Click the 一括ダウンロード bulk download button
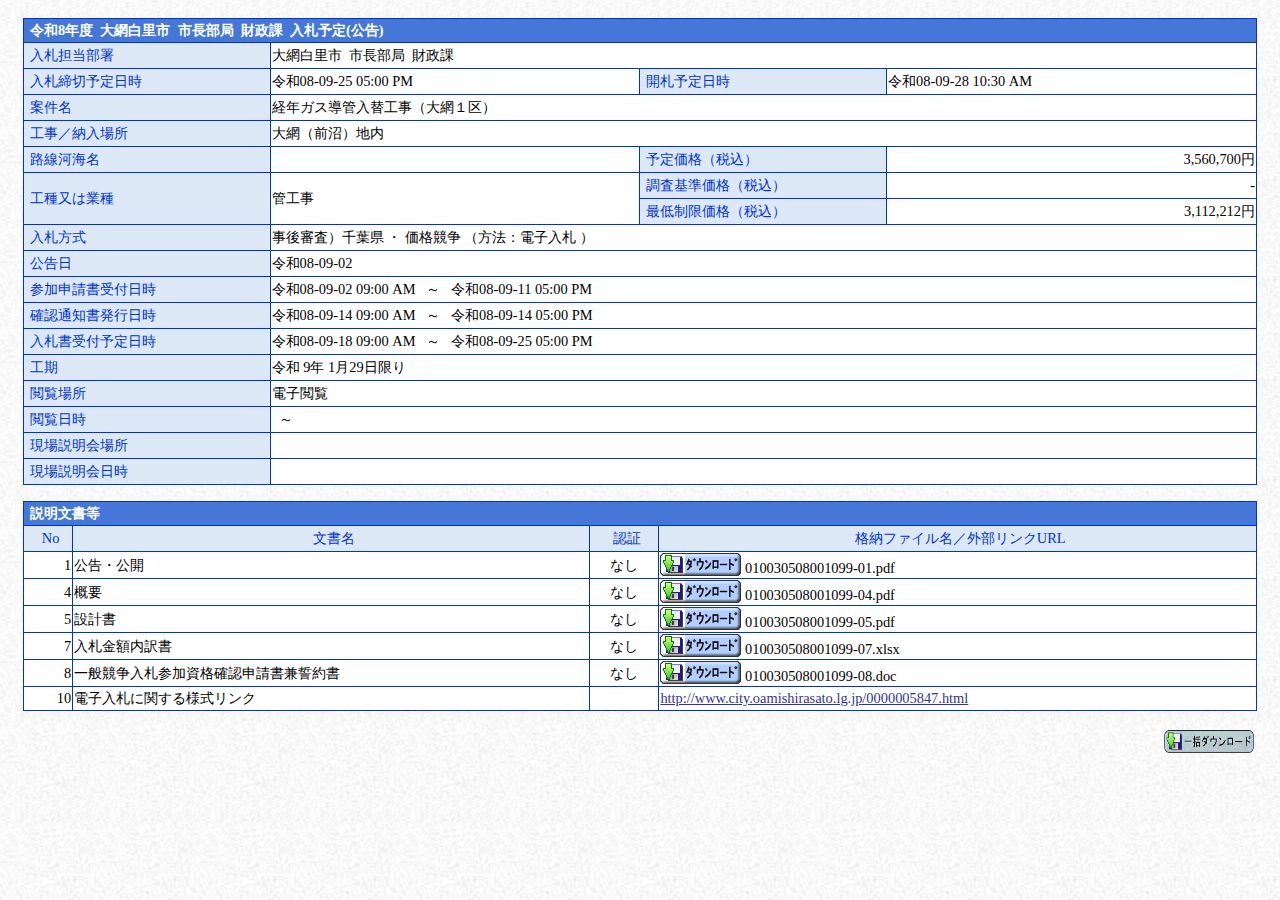The height and width of the screenshot is (900, 1280). point(1208,741)
